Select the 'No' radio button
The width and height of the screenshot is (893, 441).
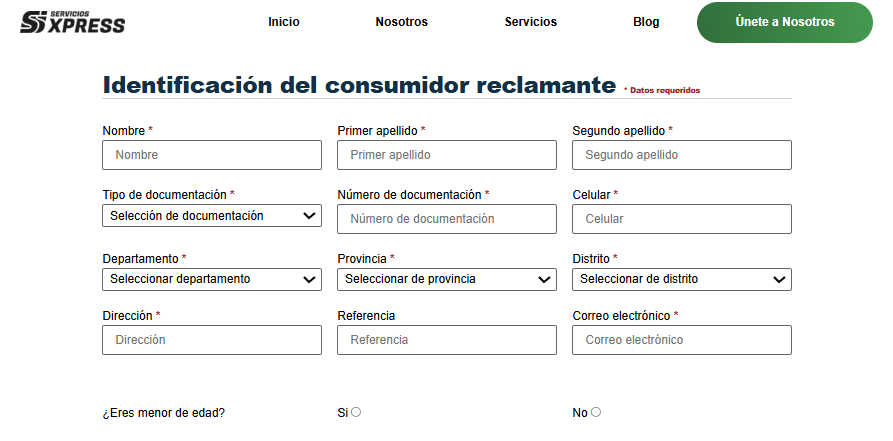click(596, 412)
